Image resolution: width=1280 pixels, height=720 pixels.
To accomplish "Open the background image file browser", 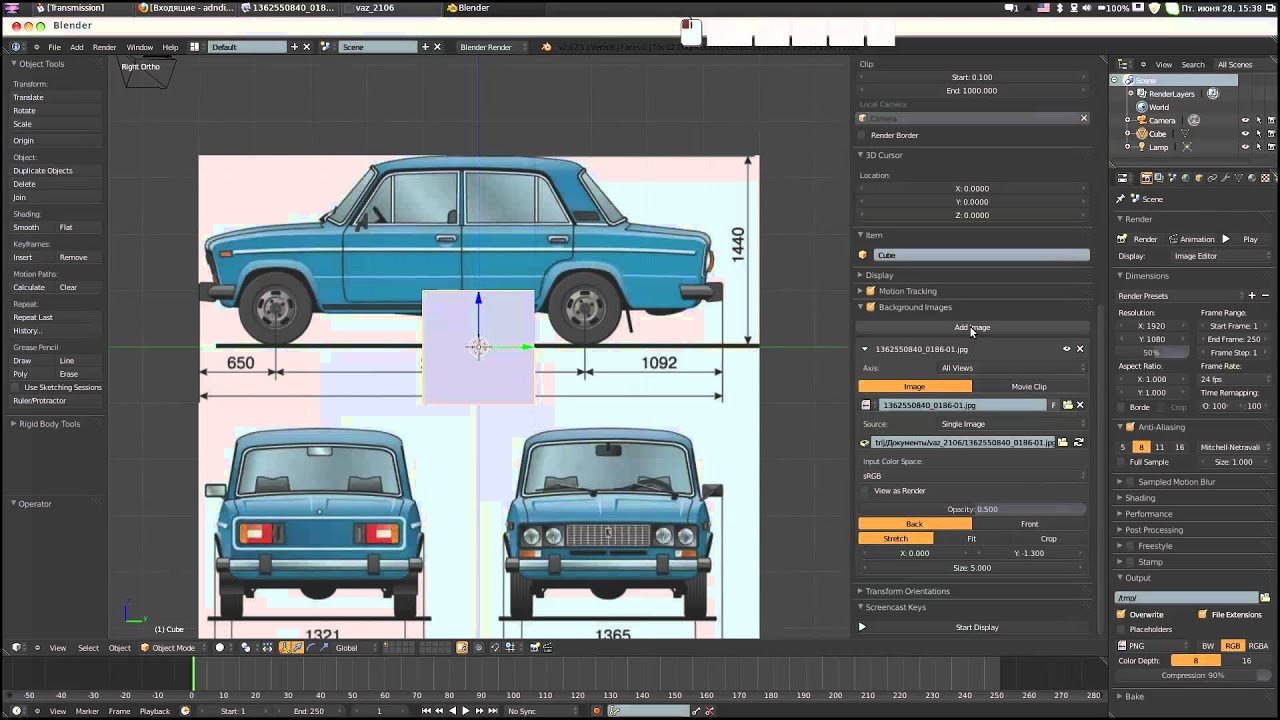I will click(1062, 442).
